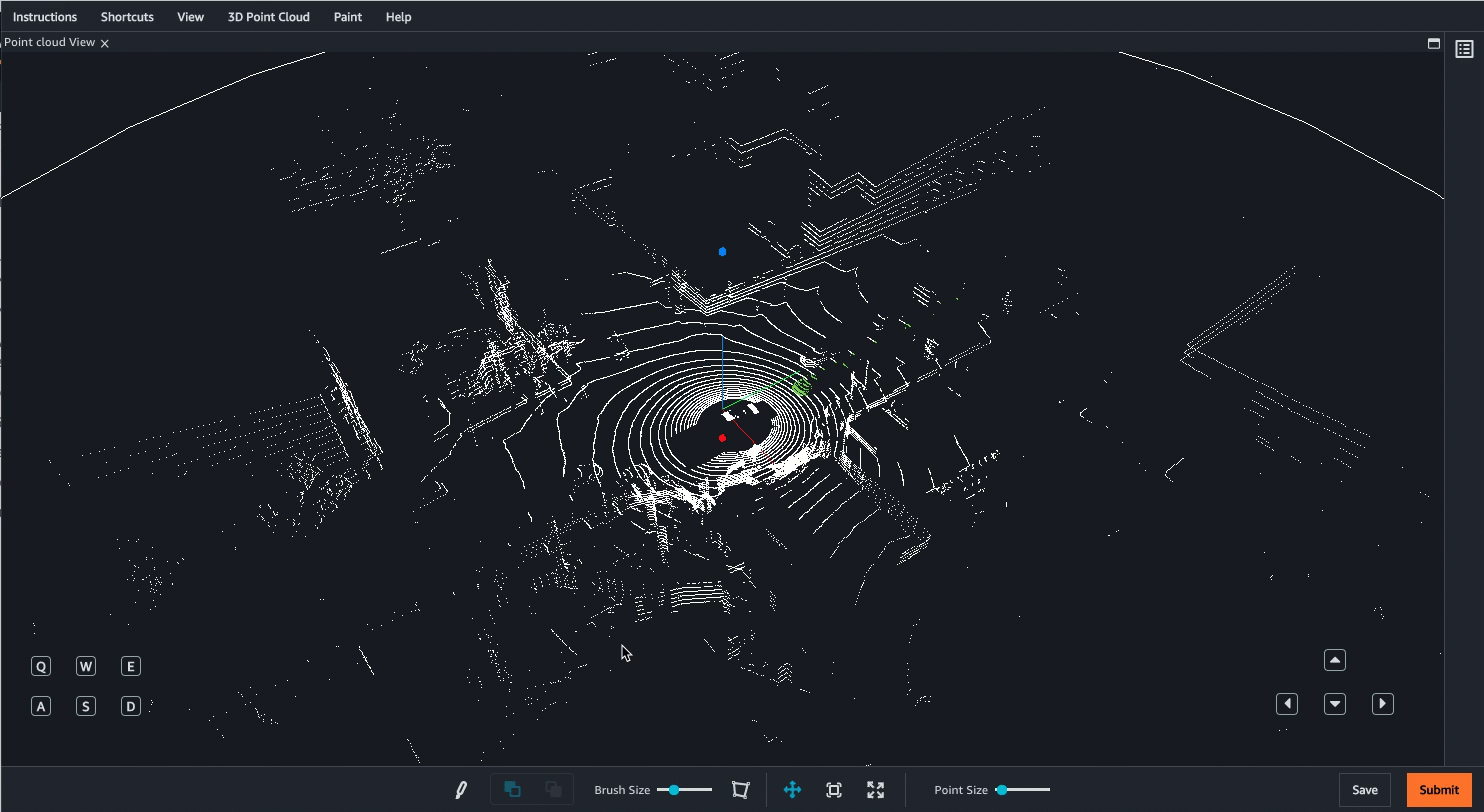This screenshot has height=812, width=1484.
Task: Close the Point cloud View tab
Action: [104, 43]
